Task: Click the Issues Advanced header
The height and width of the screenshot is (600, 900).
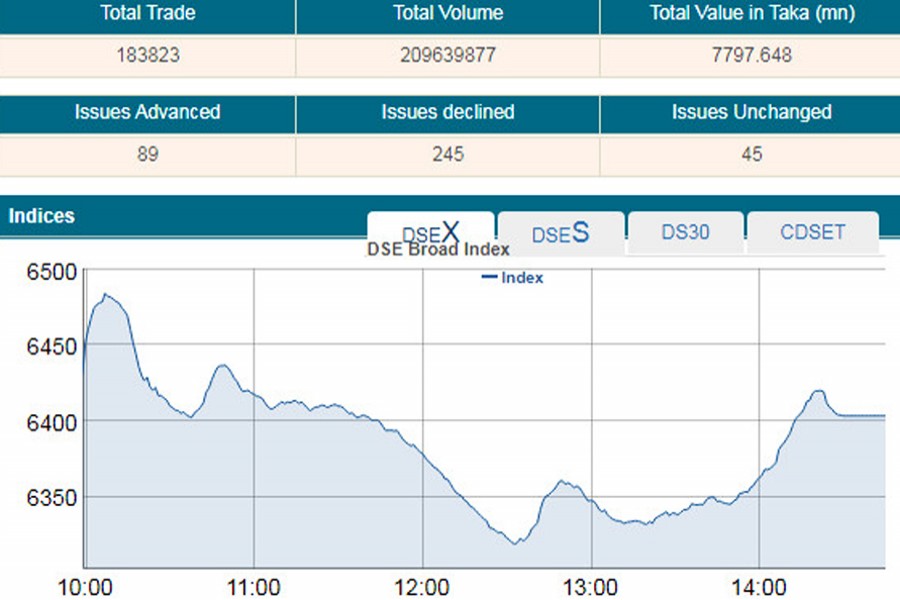Action: coord(147,112)
